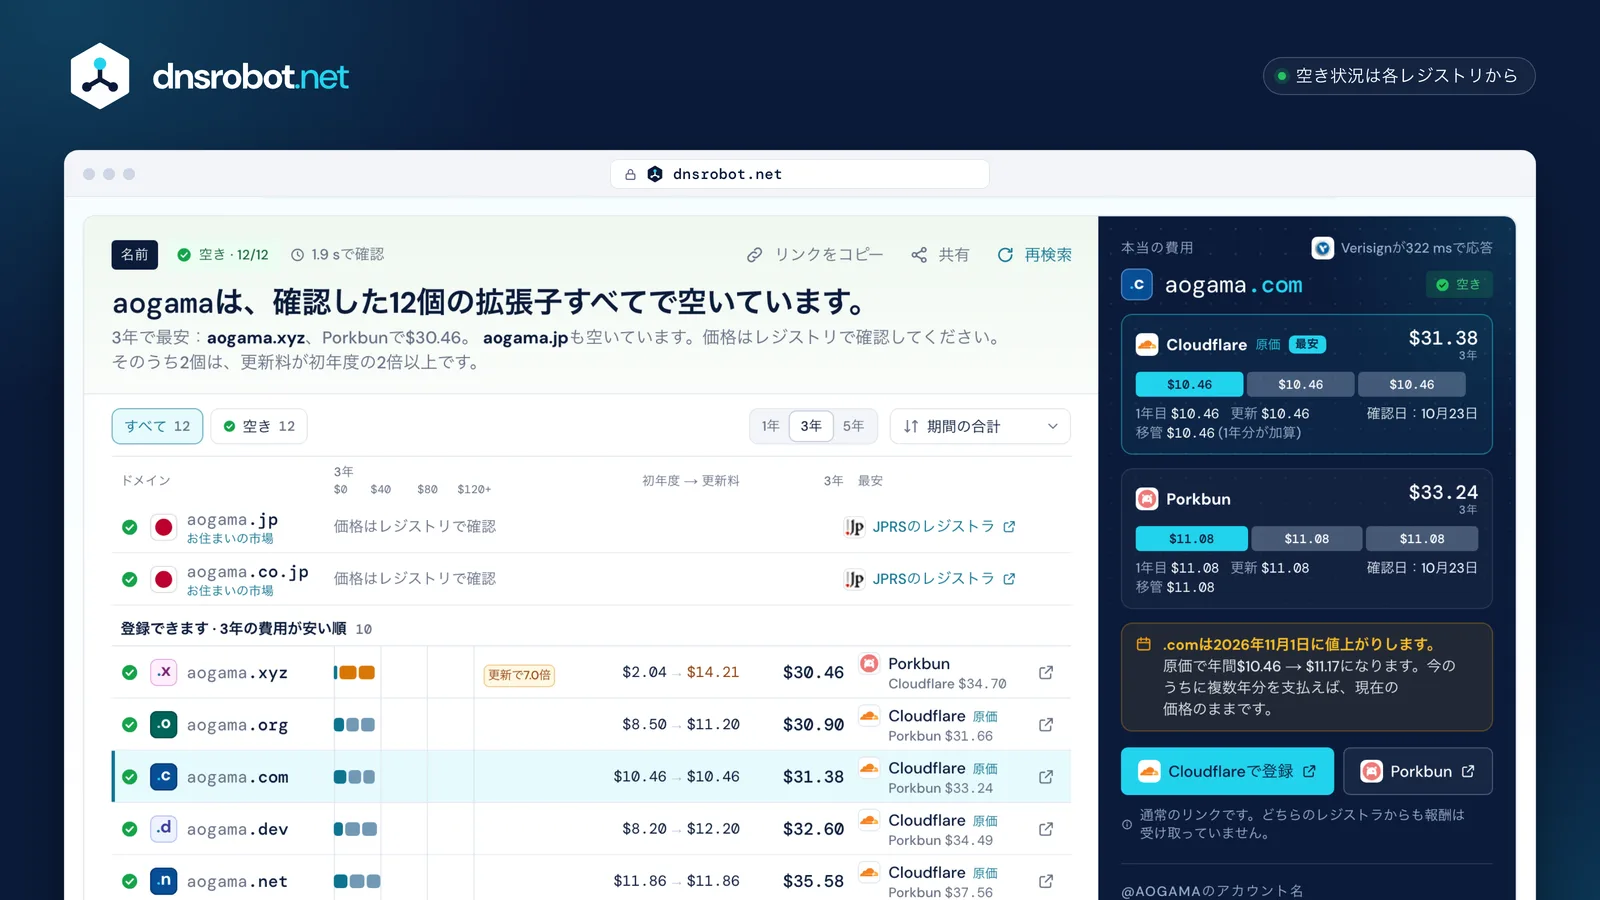This screenshot has width=1600, height=900.
Task: Click the refresh icon beside 再検索
Action: click(1005, 255)
